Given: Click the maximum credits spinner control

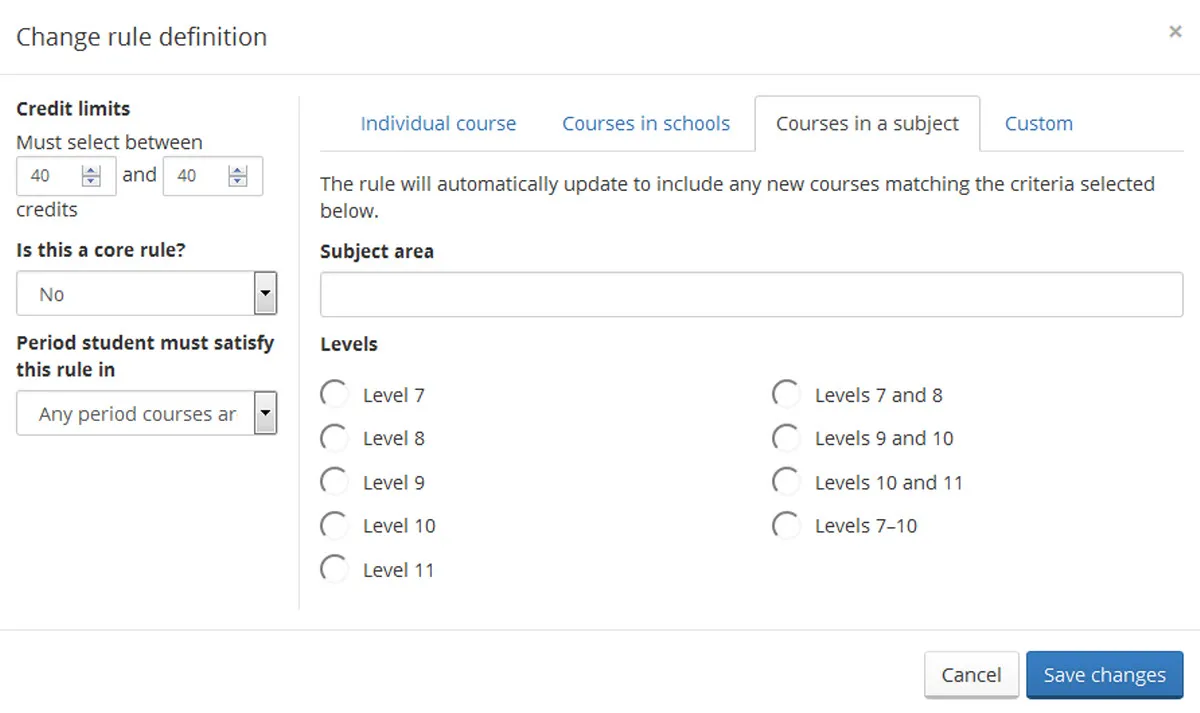Looking at the screenshot, I should click(x=238, y=176).
